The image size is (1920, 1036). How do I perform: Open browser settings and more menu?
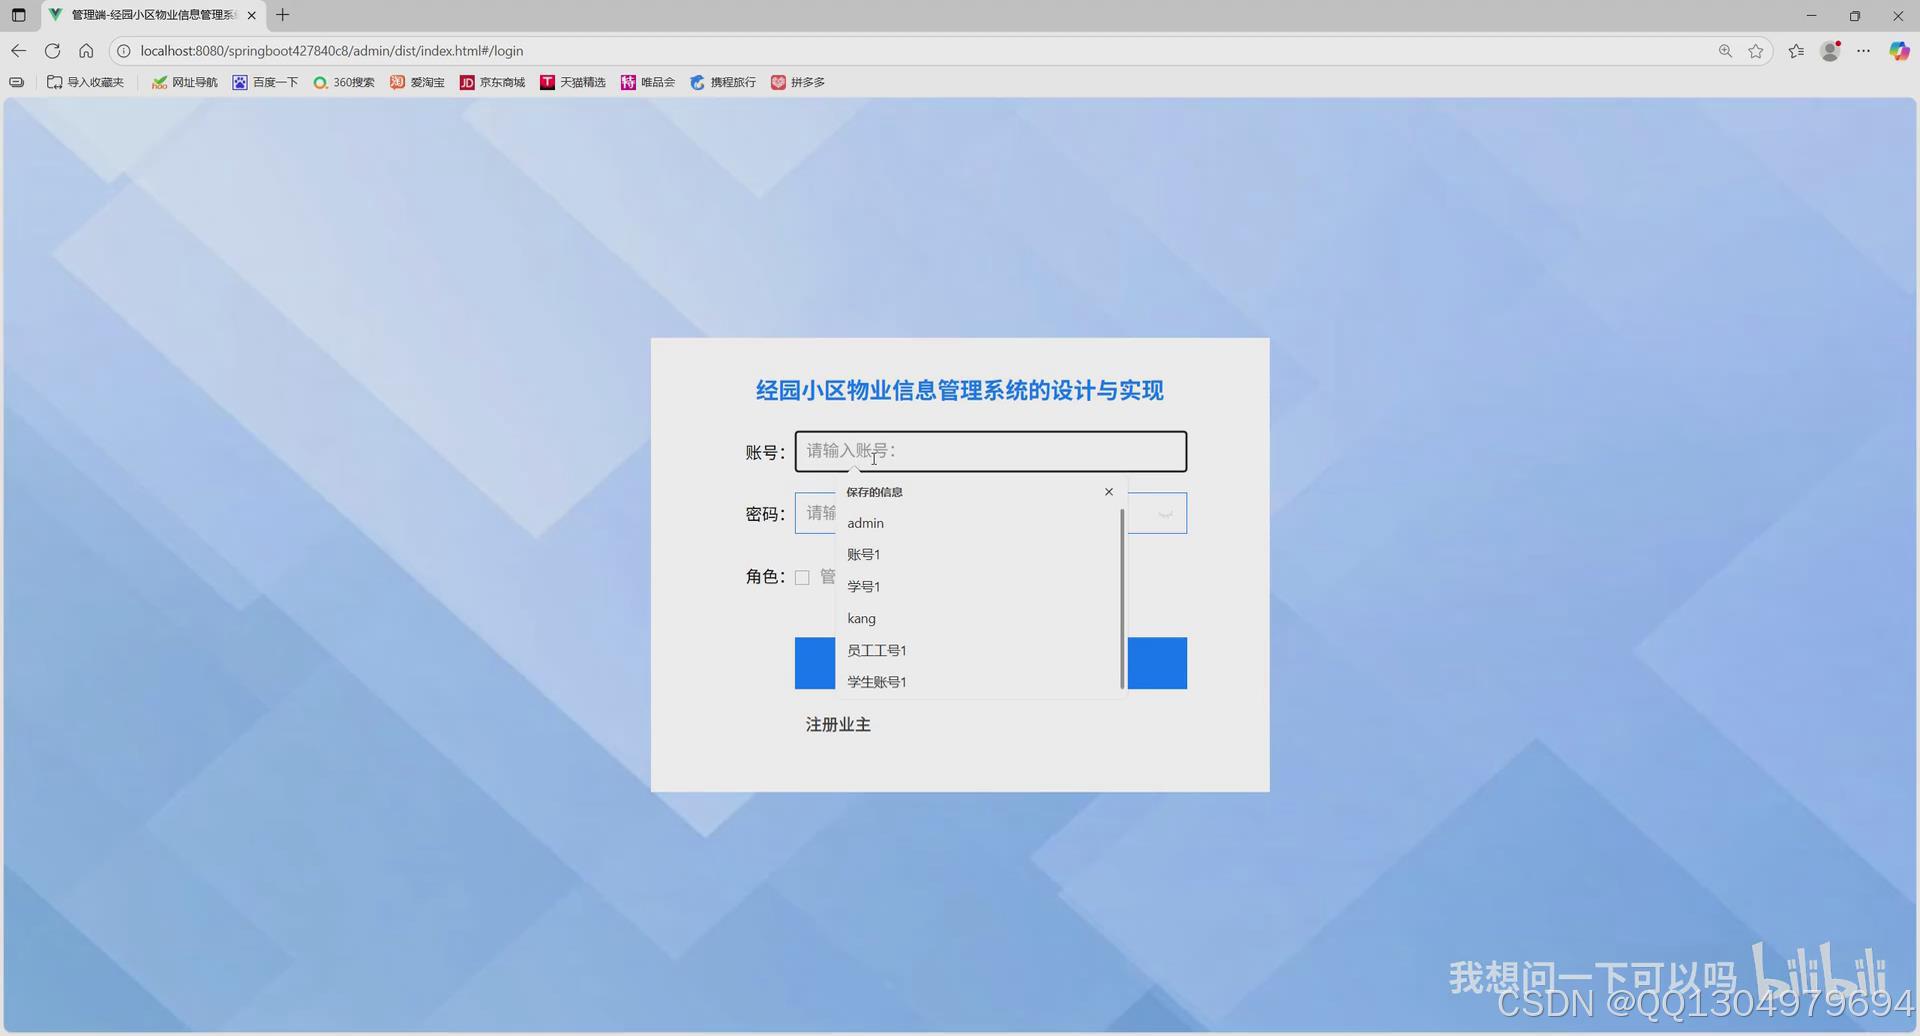[x=1864, y=51]
